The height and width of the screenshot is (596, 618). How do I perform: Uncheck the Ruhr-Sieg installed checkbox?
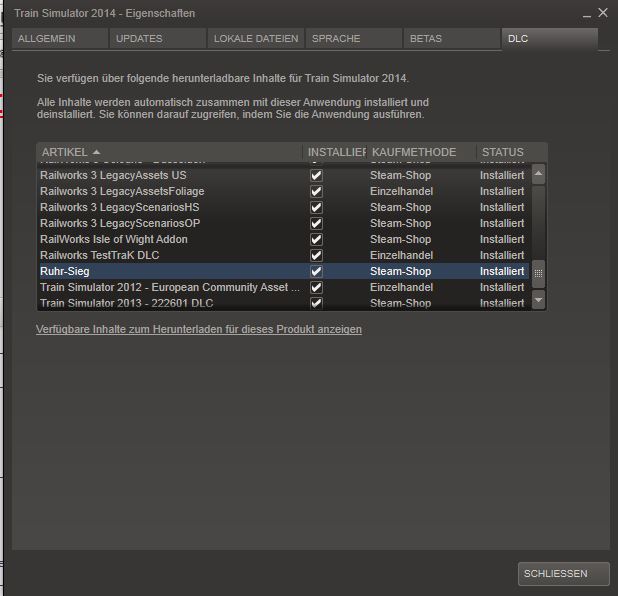tap(316, 271)
